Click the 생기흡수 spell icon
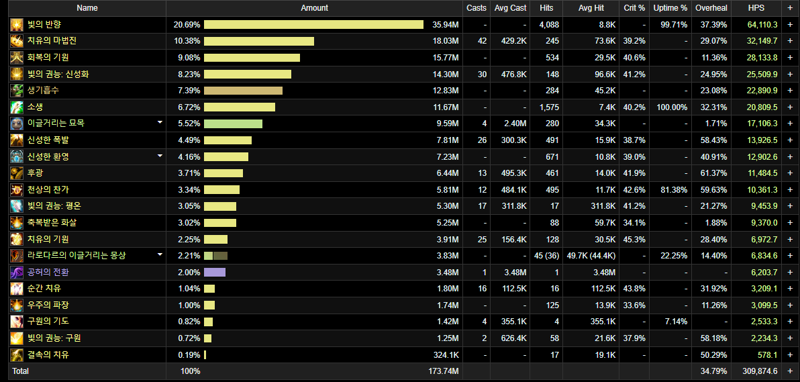 17,91
